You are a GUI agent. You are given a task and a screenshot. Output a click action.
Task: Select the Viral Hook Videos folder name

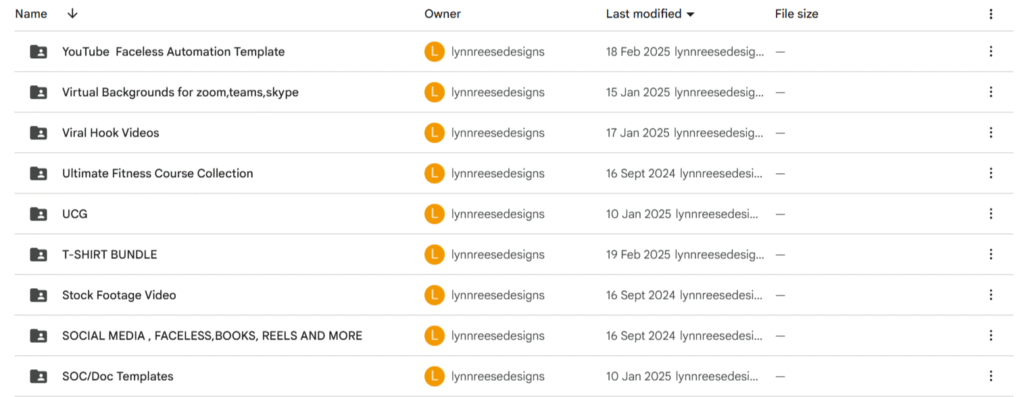tap(110, 133)
